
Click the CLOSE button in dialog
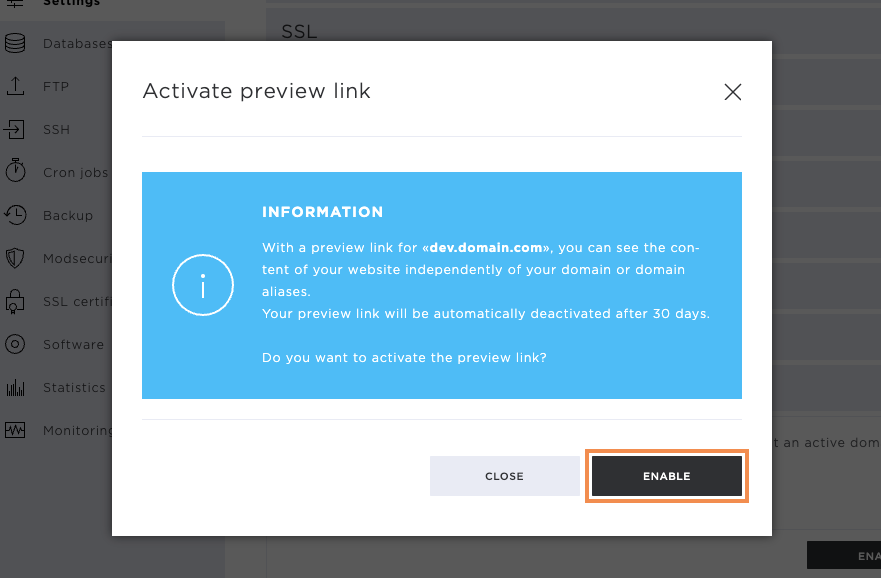tap(505, 476)
